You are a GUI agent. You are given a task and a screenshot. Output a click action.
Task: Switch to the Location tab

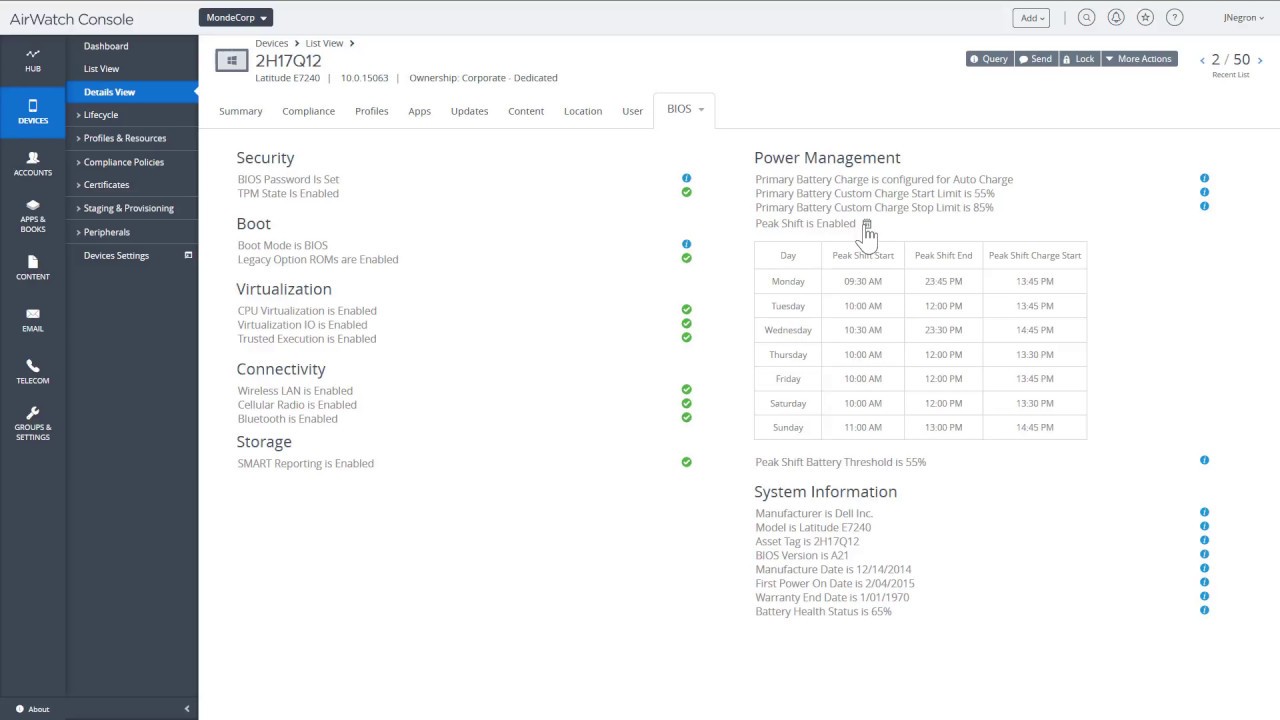pos(583,111)
